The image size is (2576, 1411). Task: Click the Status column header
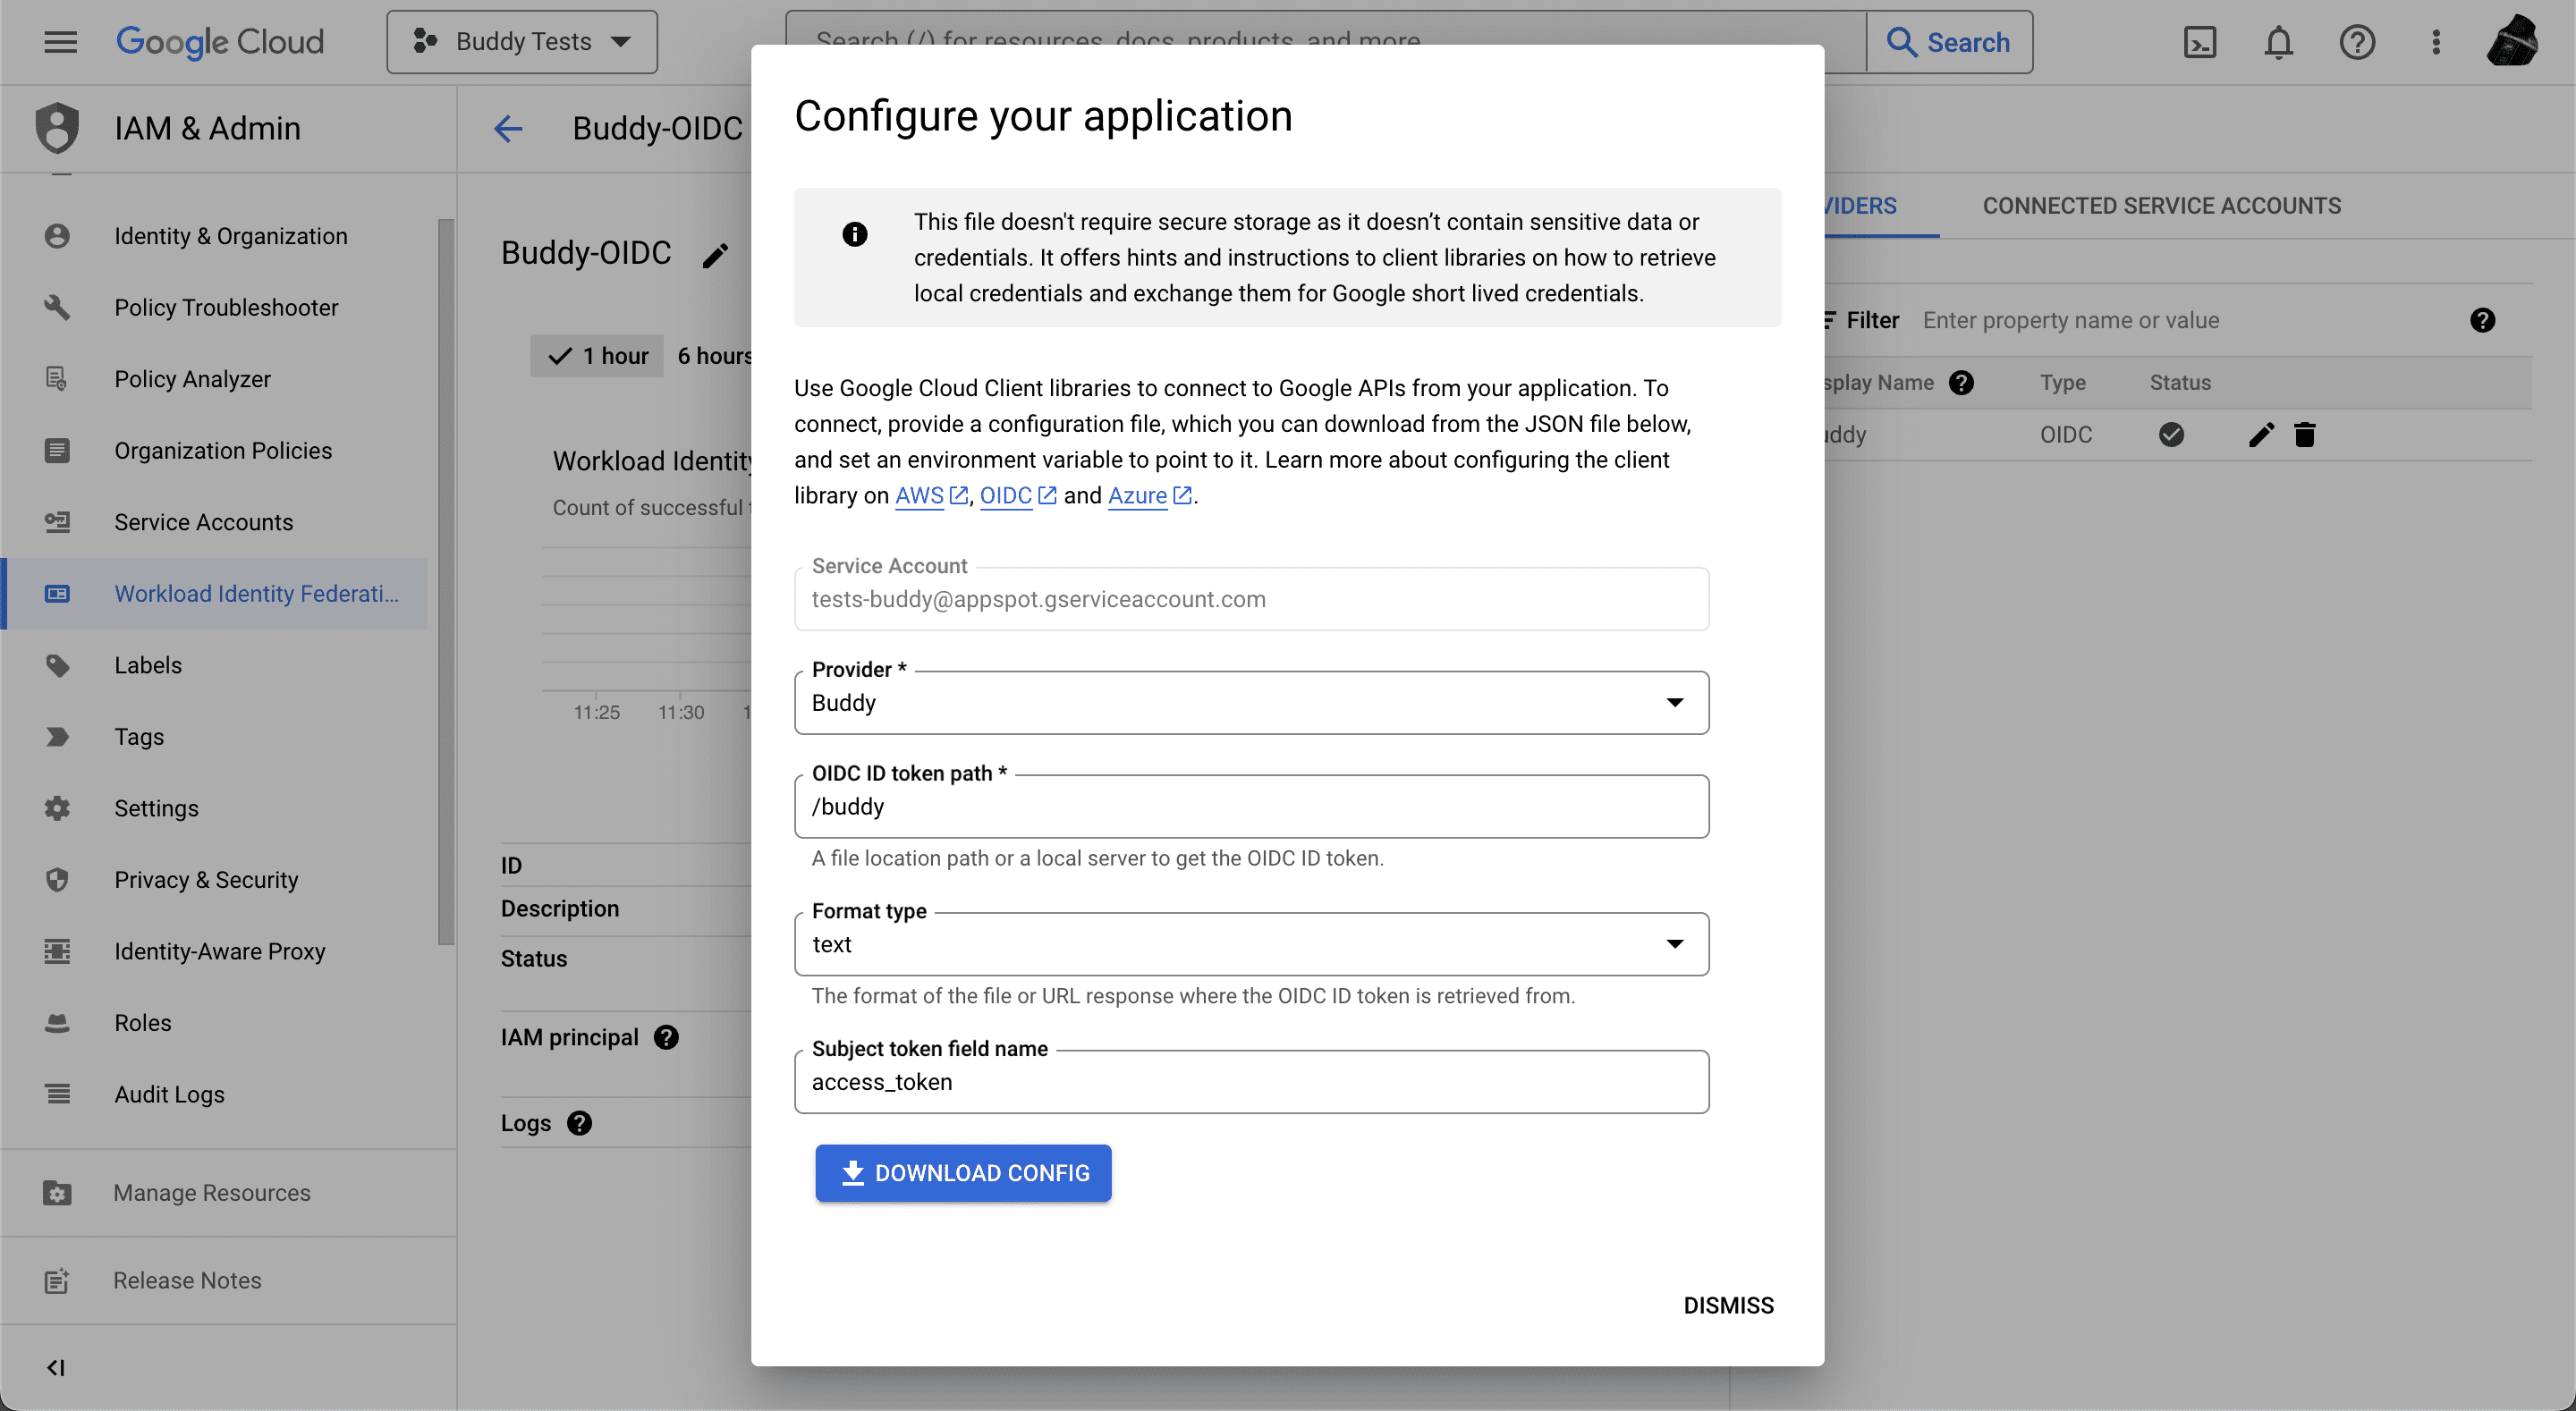click(x=2180, y=383)
